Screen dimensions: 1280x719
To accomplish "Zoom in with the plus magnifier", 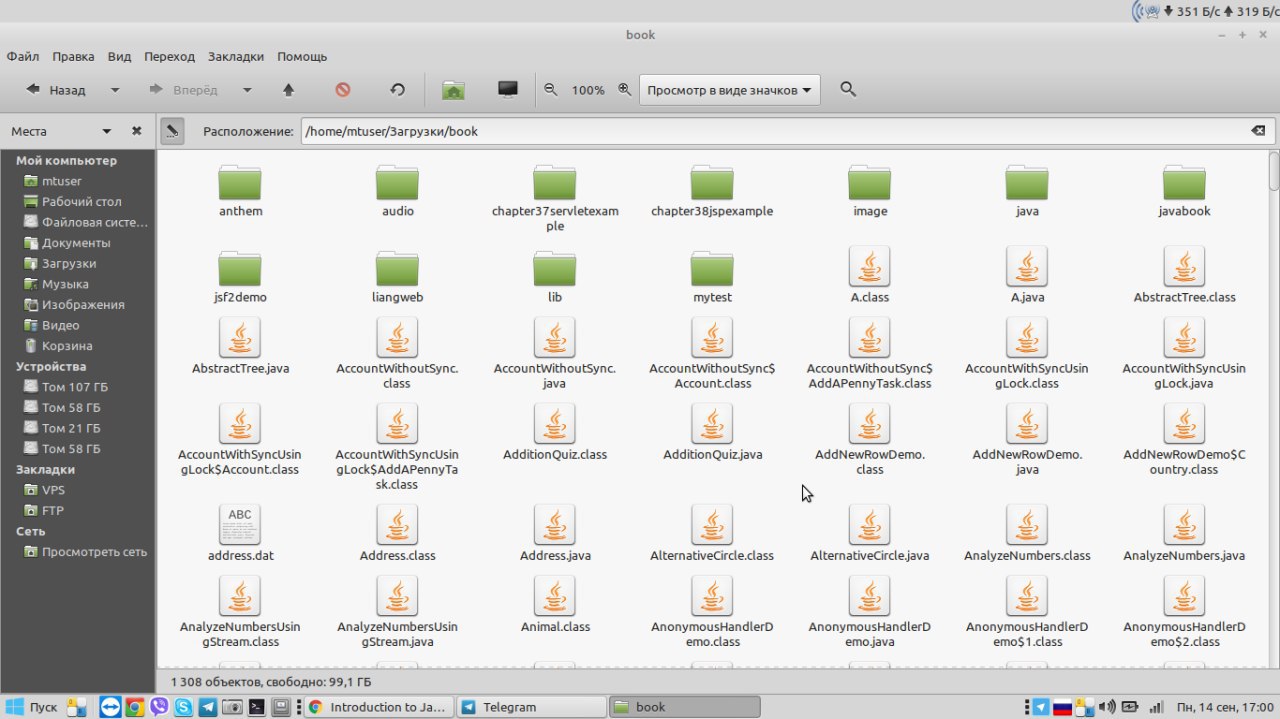I will [x=625, y=90].
